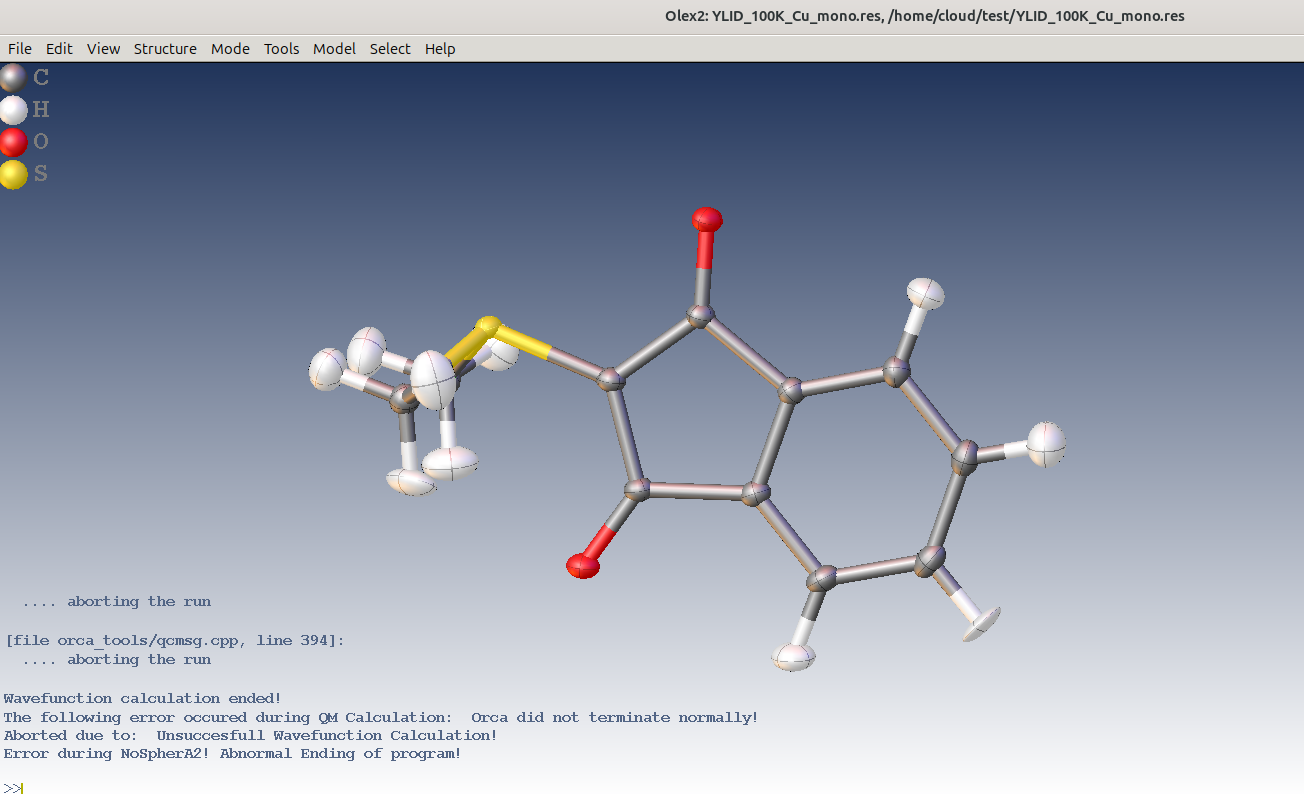Screen dimensions: 1304x794
Task: Click the carbon (C) legend sphere
Action: (x=13, y=77)
